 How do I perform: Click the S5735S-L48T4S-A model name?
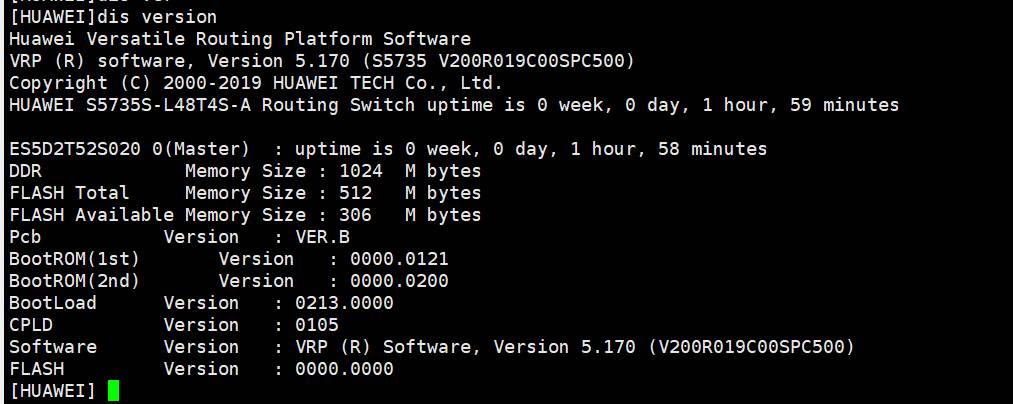[168, 105]
